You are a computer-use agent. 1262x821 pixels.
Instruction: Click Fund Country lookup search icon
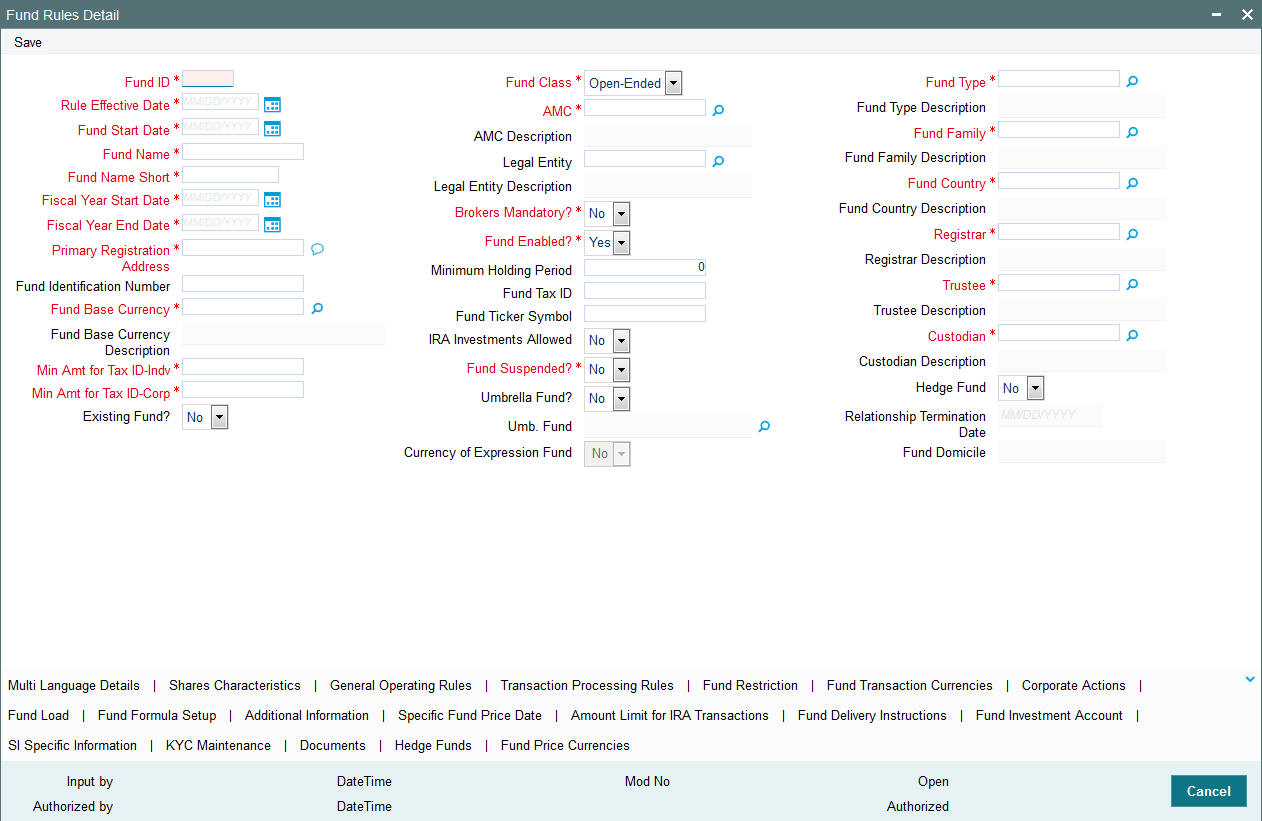[1132, 183]
